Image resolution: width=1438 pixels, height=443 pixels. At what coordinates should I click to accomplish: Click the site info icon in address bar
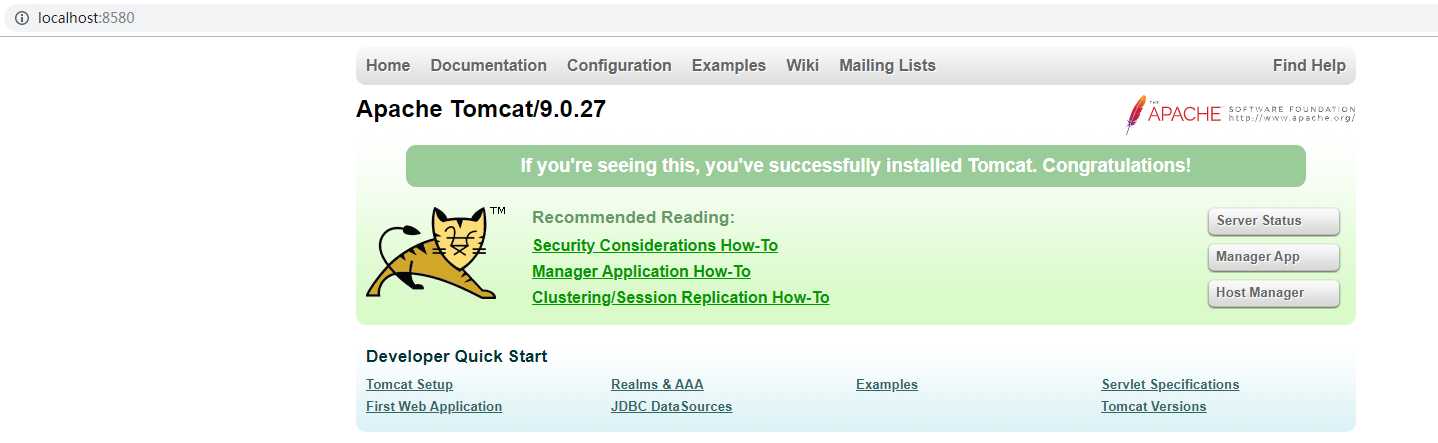click(x=22, y=18)
